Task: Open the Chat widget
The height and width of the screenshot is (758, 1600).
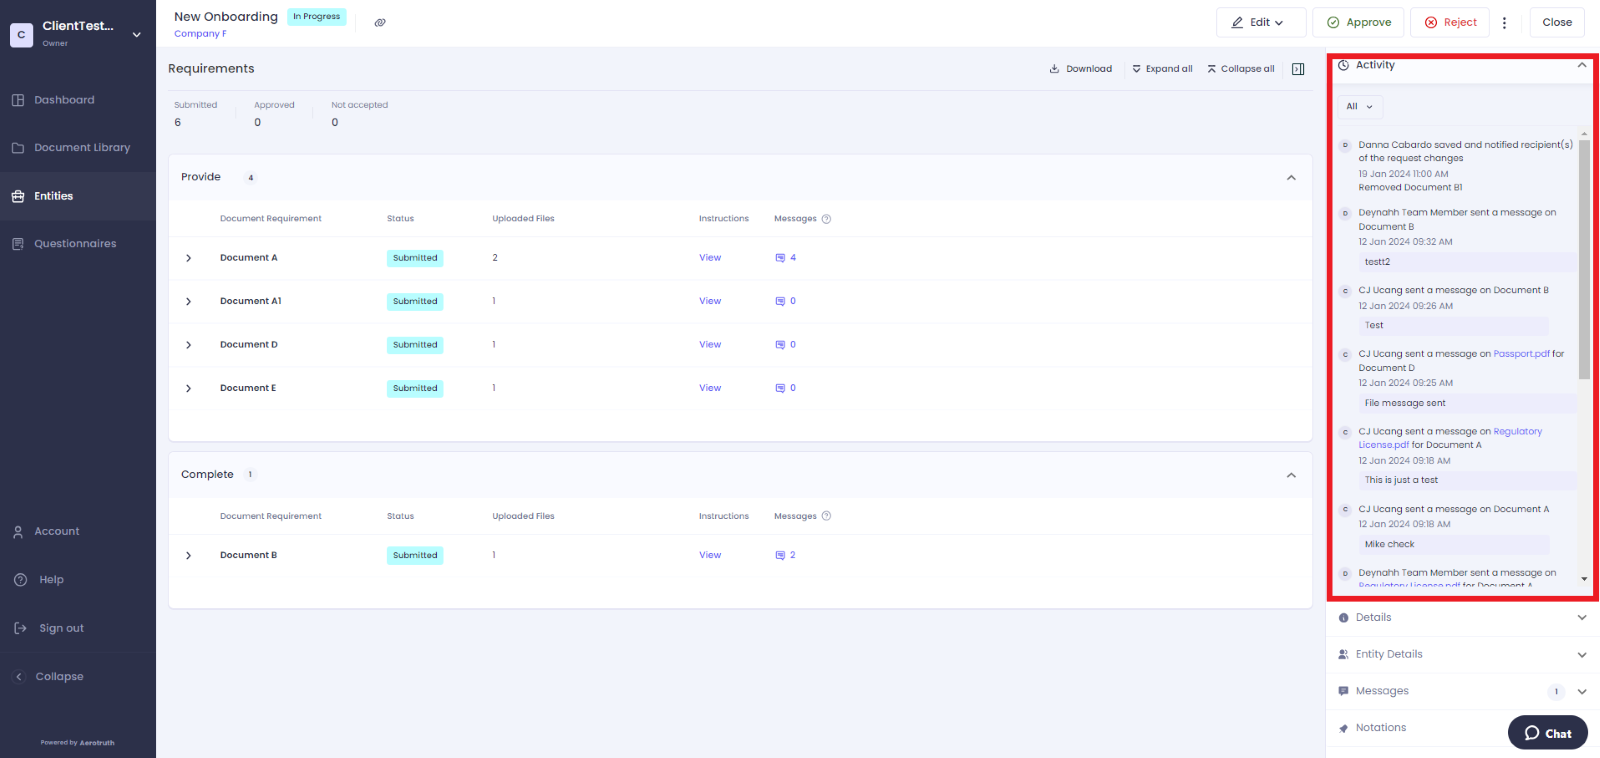Action: coord(1547,733)
